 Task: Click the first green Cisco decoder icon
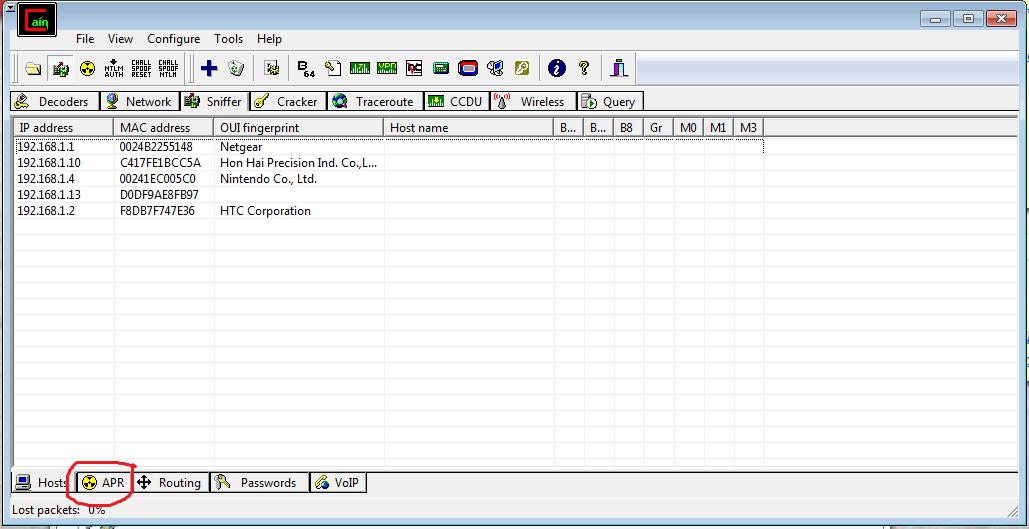360,68
